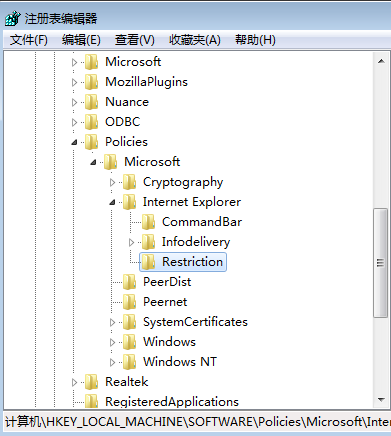Click the vertical scrollbar thumb

coord(381,263)
